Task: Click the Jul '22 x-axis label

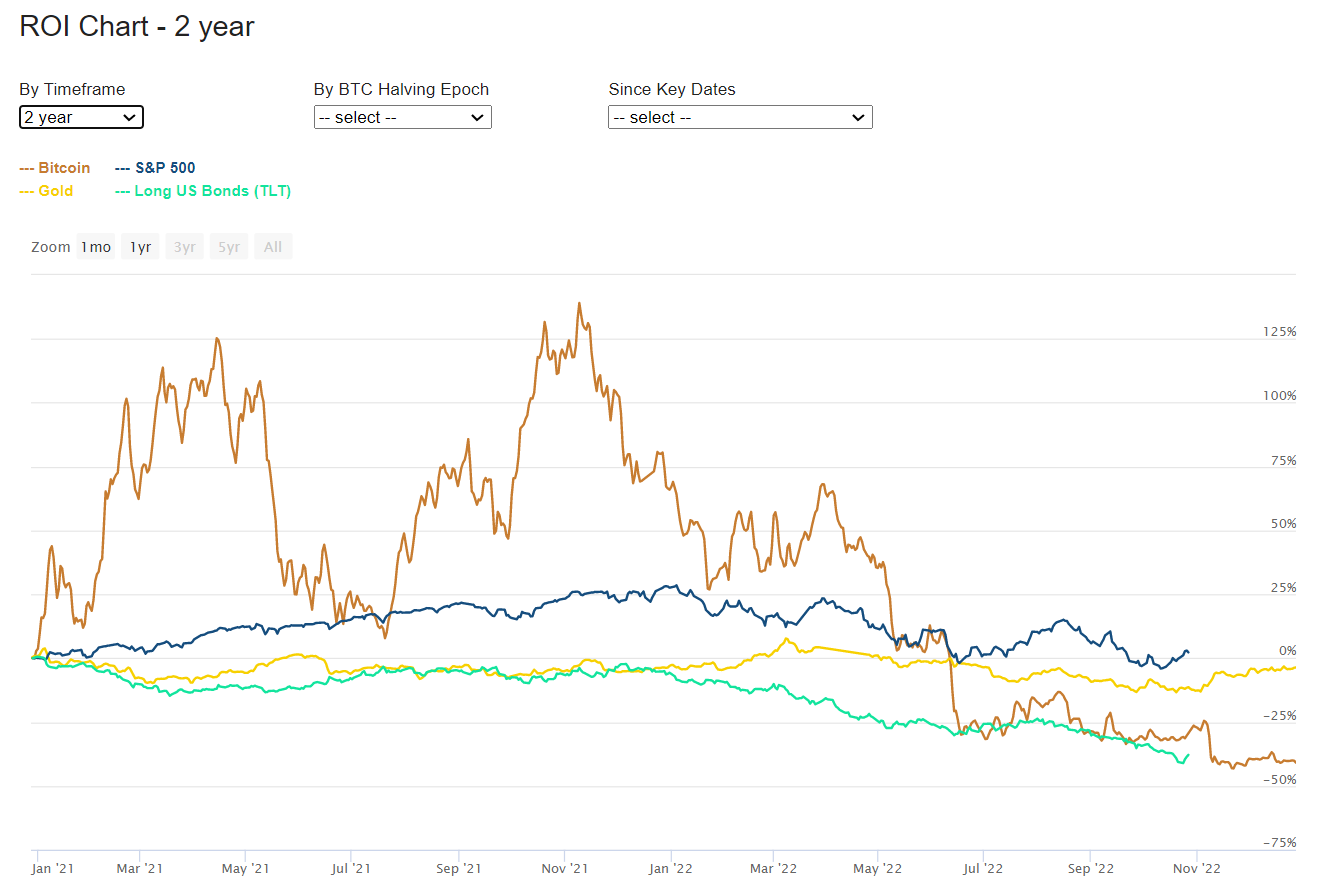Action: (x=985, y=869)
